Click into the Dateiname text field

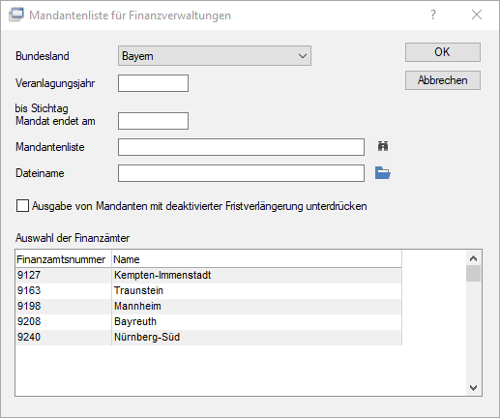tap(241, 173)
